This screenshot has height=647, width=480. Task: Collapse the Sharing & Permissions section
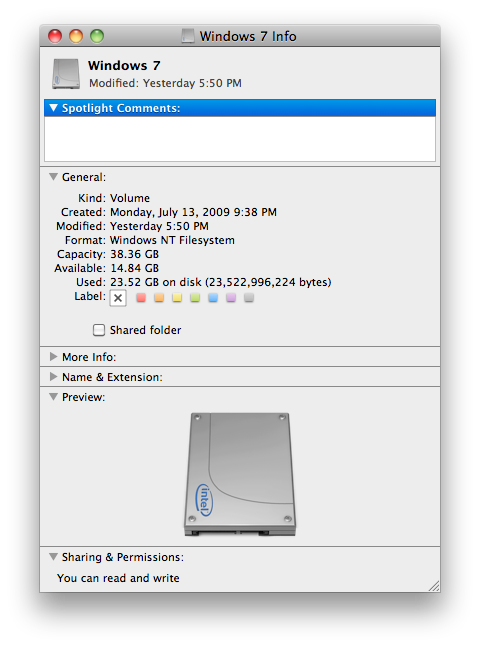[x=53, y=557]
